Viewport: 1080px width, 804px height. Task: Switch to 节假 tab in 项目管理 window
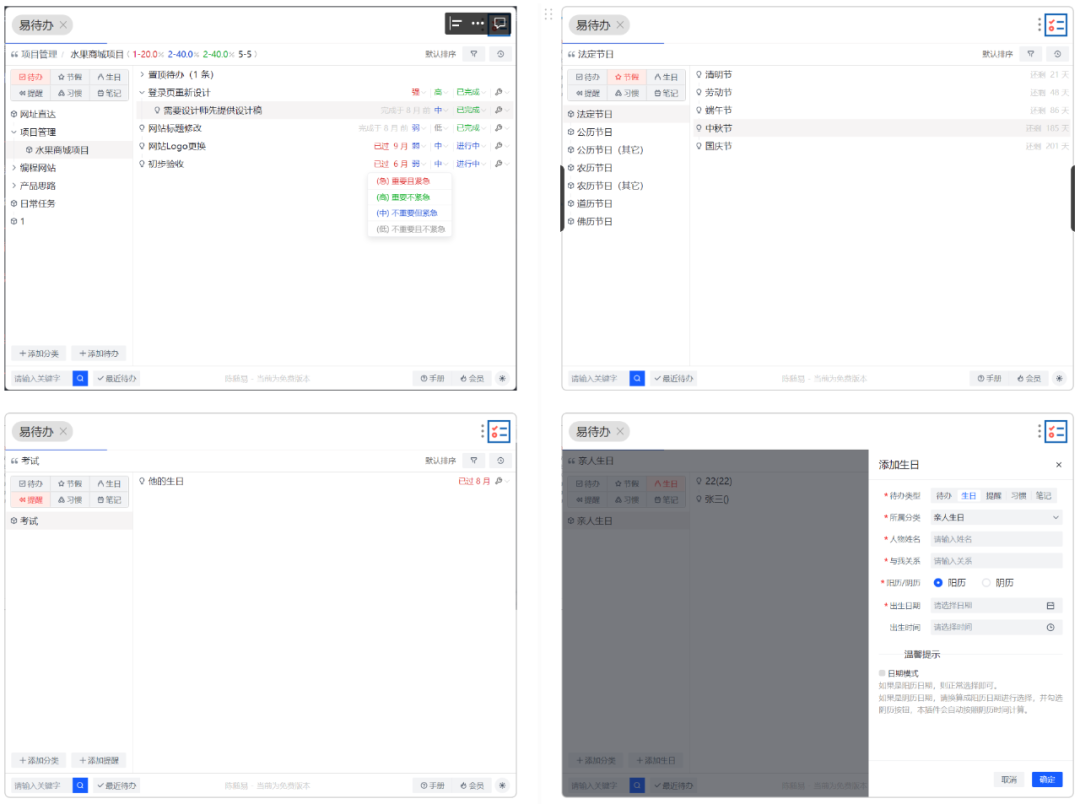click(x=70, y=77)
